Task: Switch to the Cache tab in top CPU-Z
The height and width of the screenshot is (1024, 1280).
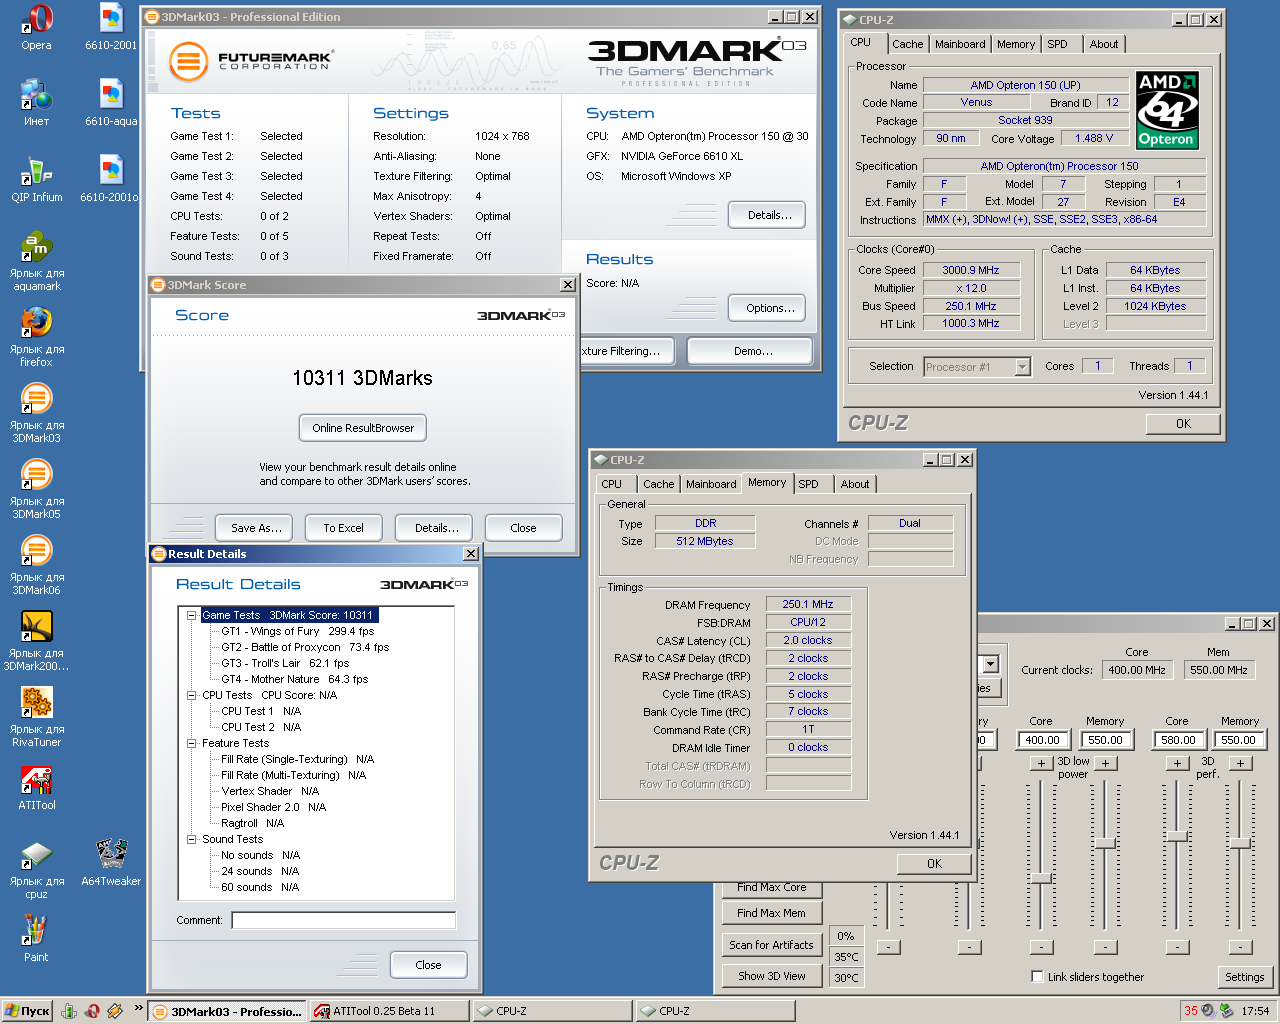Action: [x=907, y=44]
